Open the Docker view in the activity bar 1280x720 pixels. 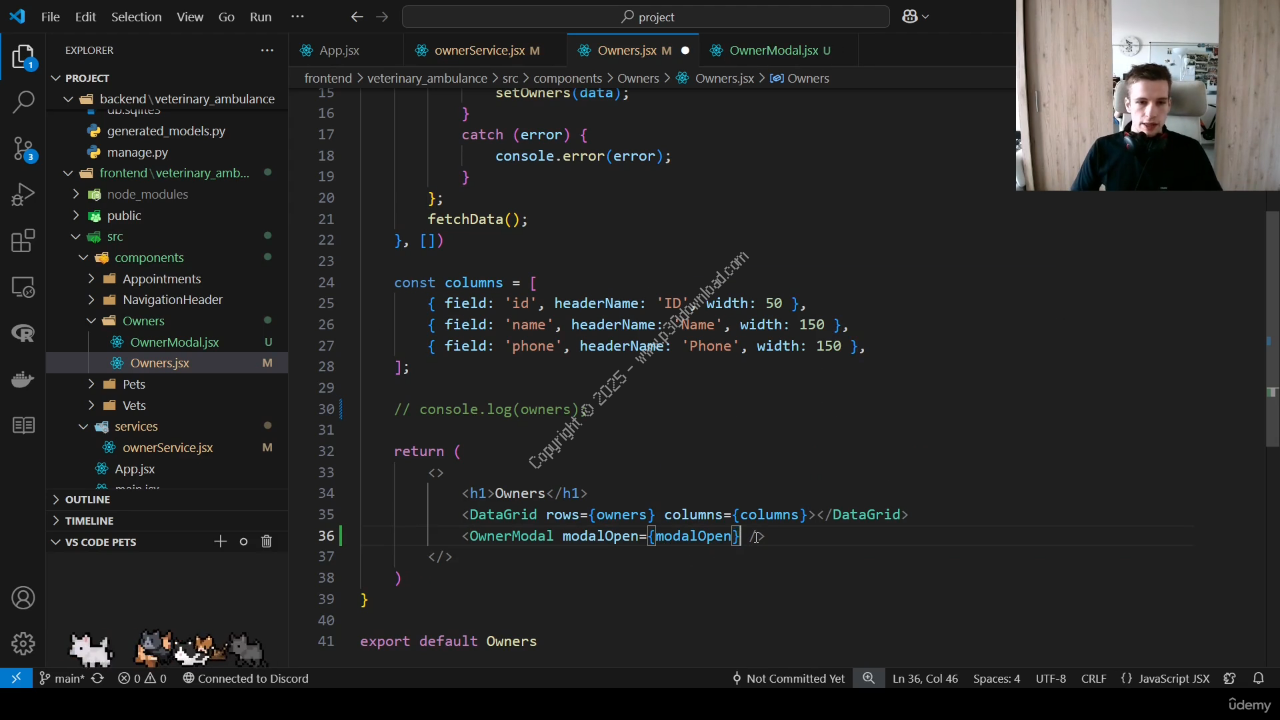tap(23, 379)
